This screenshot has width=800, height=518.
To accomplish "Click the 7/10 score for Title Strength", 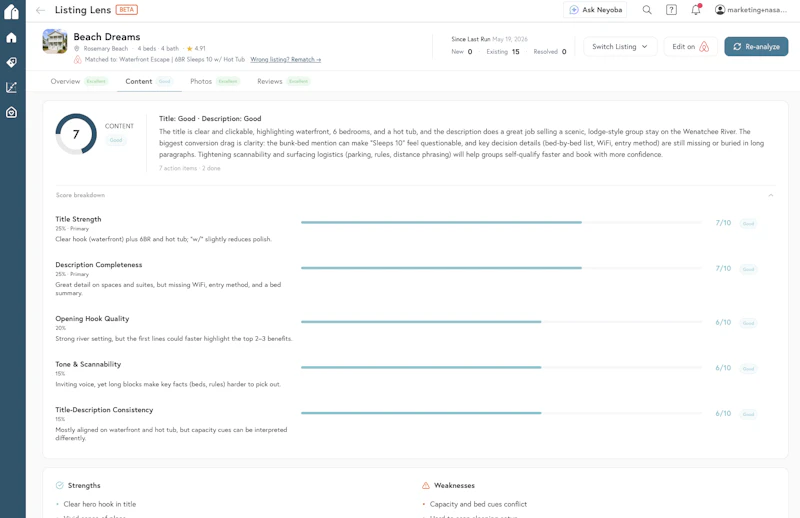I will 723,223.
